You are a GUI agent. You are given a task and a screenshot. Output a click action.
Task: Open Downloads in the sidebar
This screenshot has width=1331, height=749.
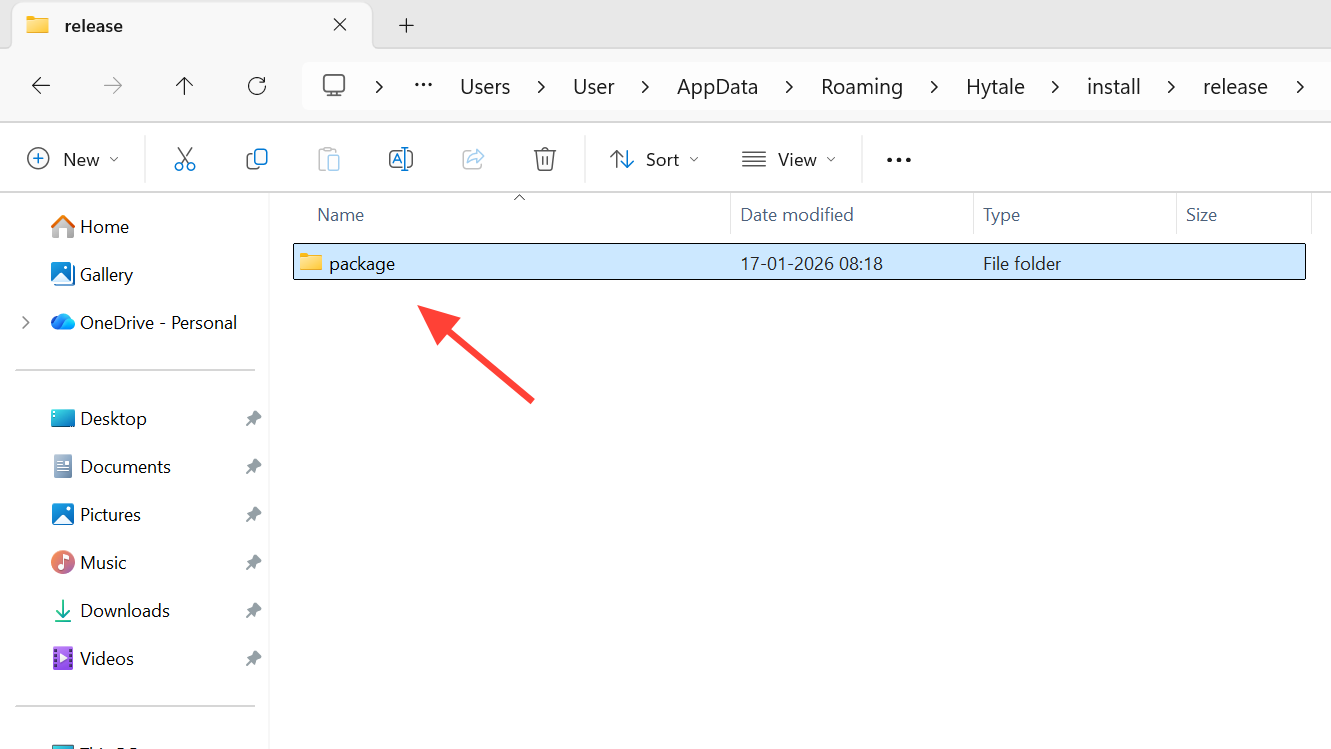[x=125, y=610]
